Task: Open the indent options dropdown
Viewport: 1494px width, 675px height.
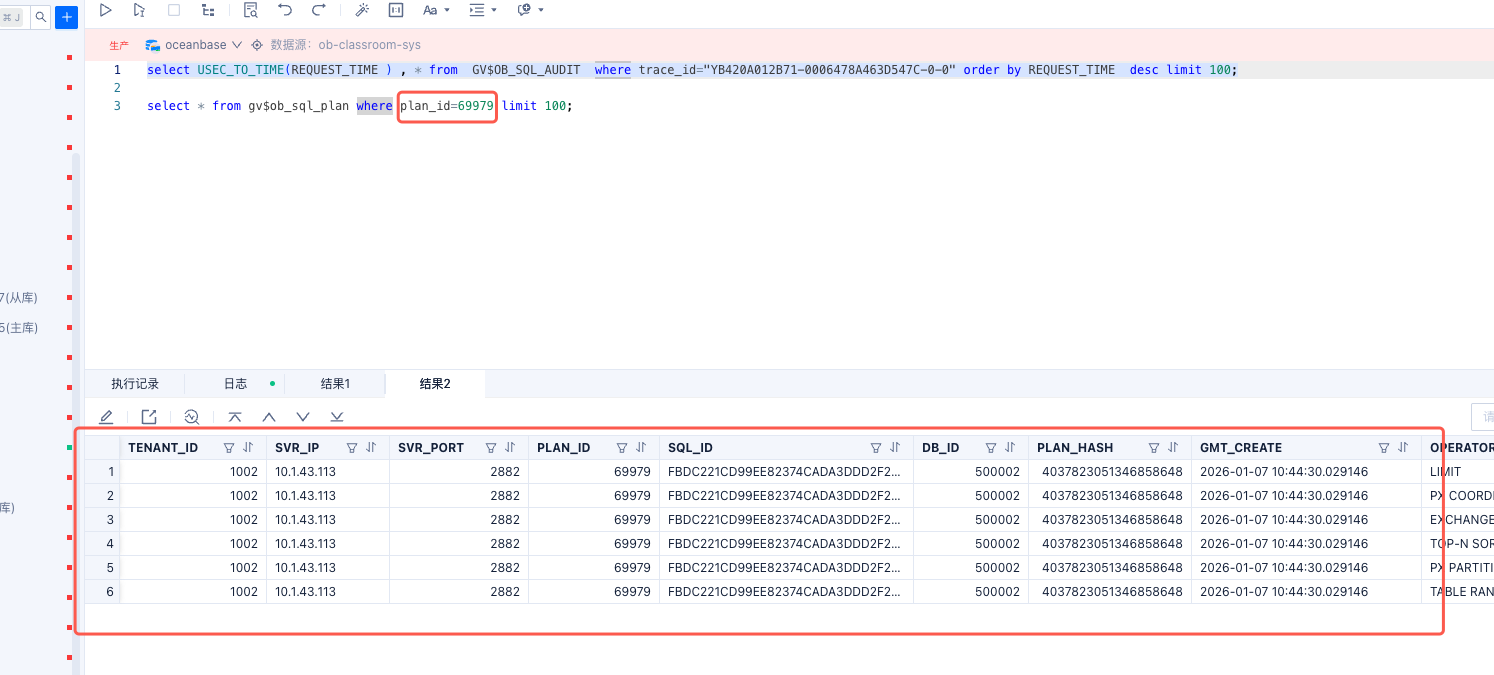Action: point(483,10)
